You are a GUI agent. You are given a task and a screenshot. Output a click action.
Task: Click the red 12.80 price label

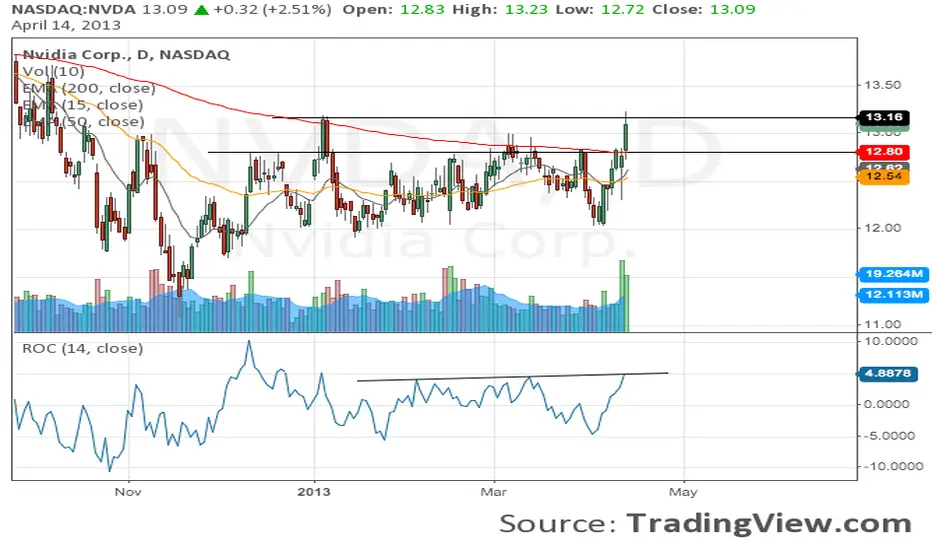(884, 152)
